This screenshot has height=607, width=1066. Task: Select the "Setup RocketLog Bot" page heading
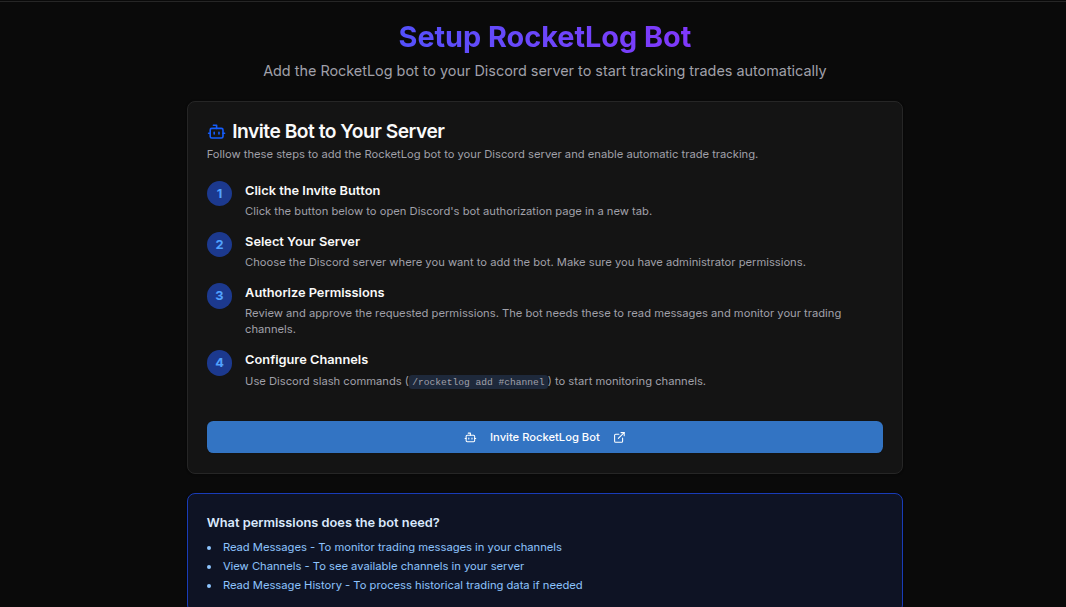pyautogui.click(x=544, y=36)
